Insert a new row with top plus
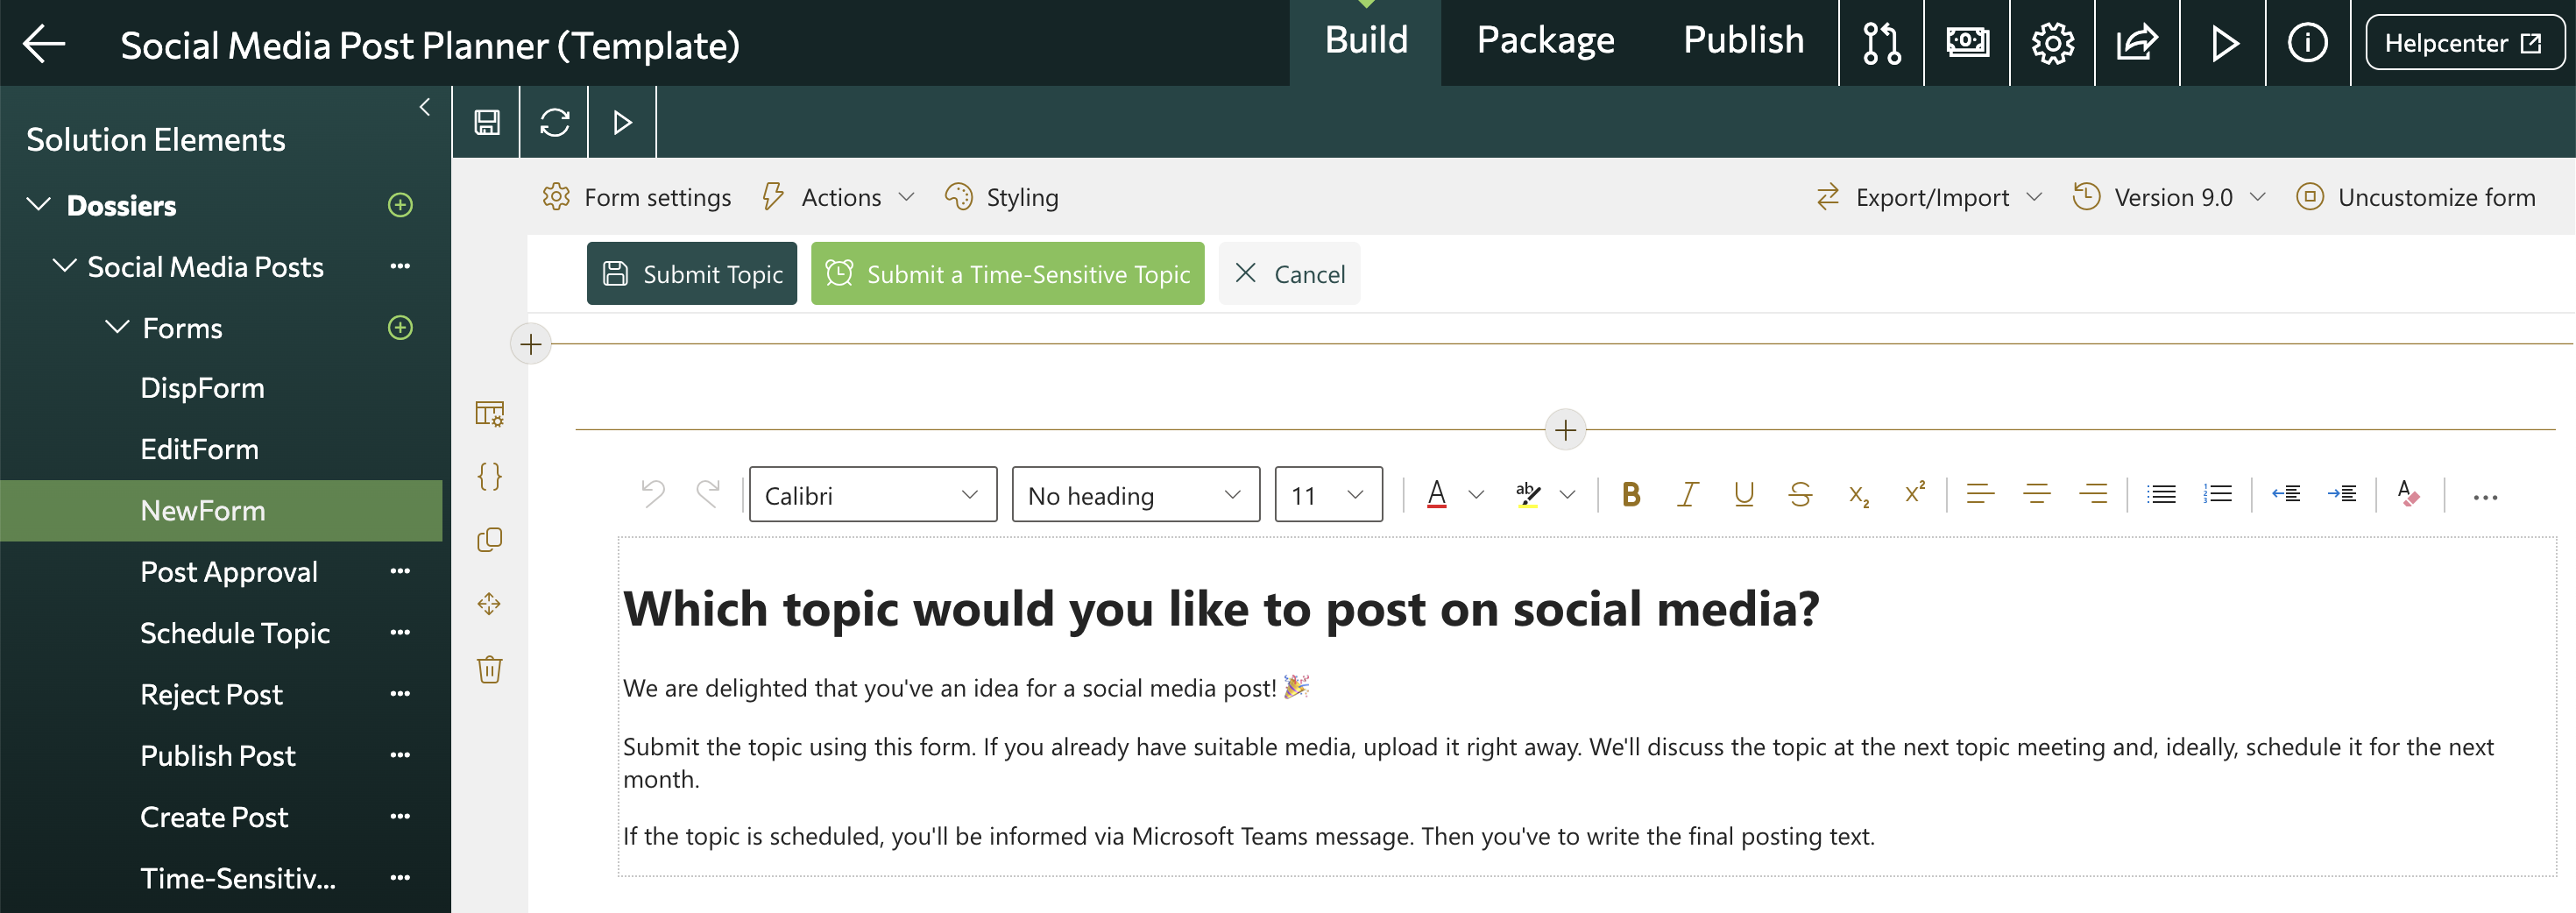Viewport: 2576px width, 913px height. (x=531, y=345)
